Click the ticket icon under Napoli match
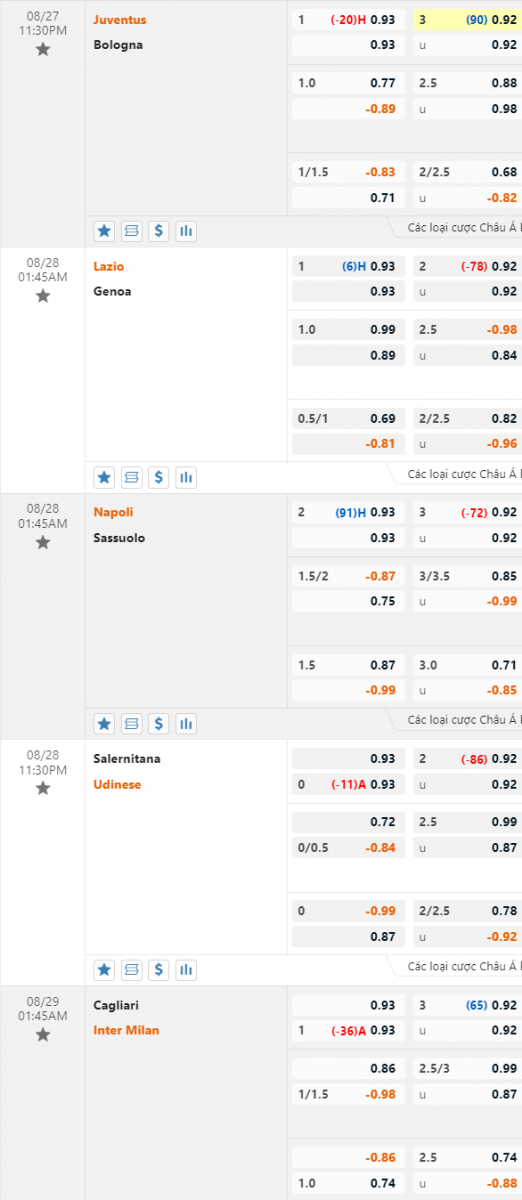This screenshot has width=522, height=1200. pyautogui.click(x=131, y=723)
